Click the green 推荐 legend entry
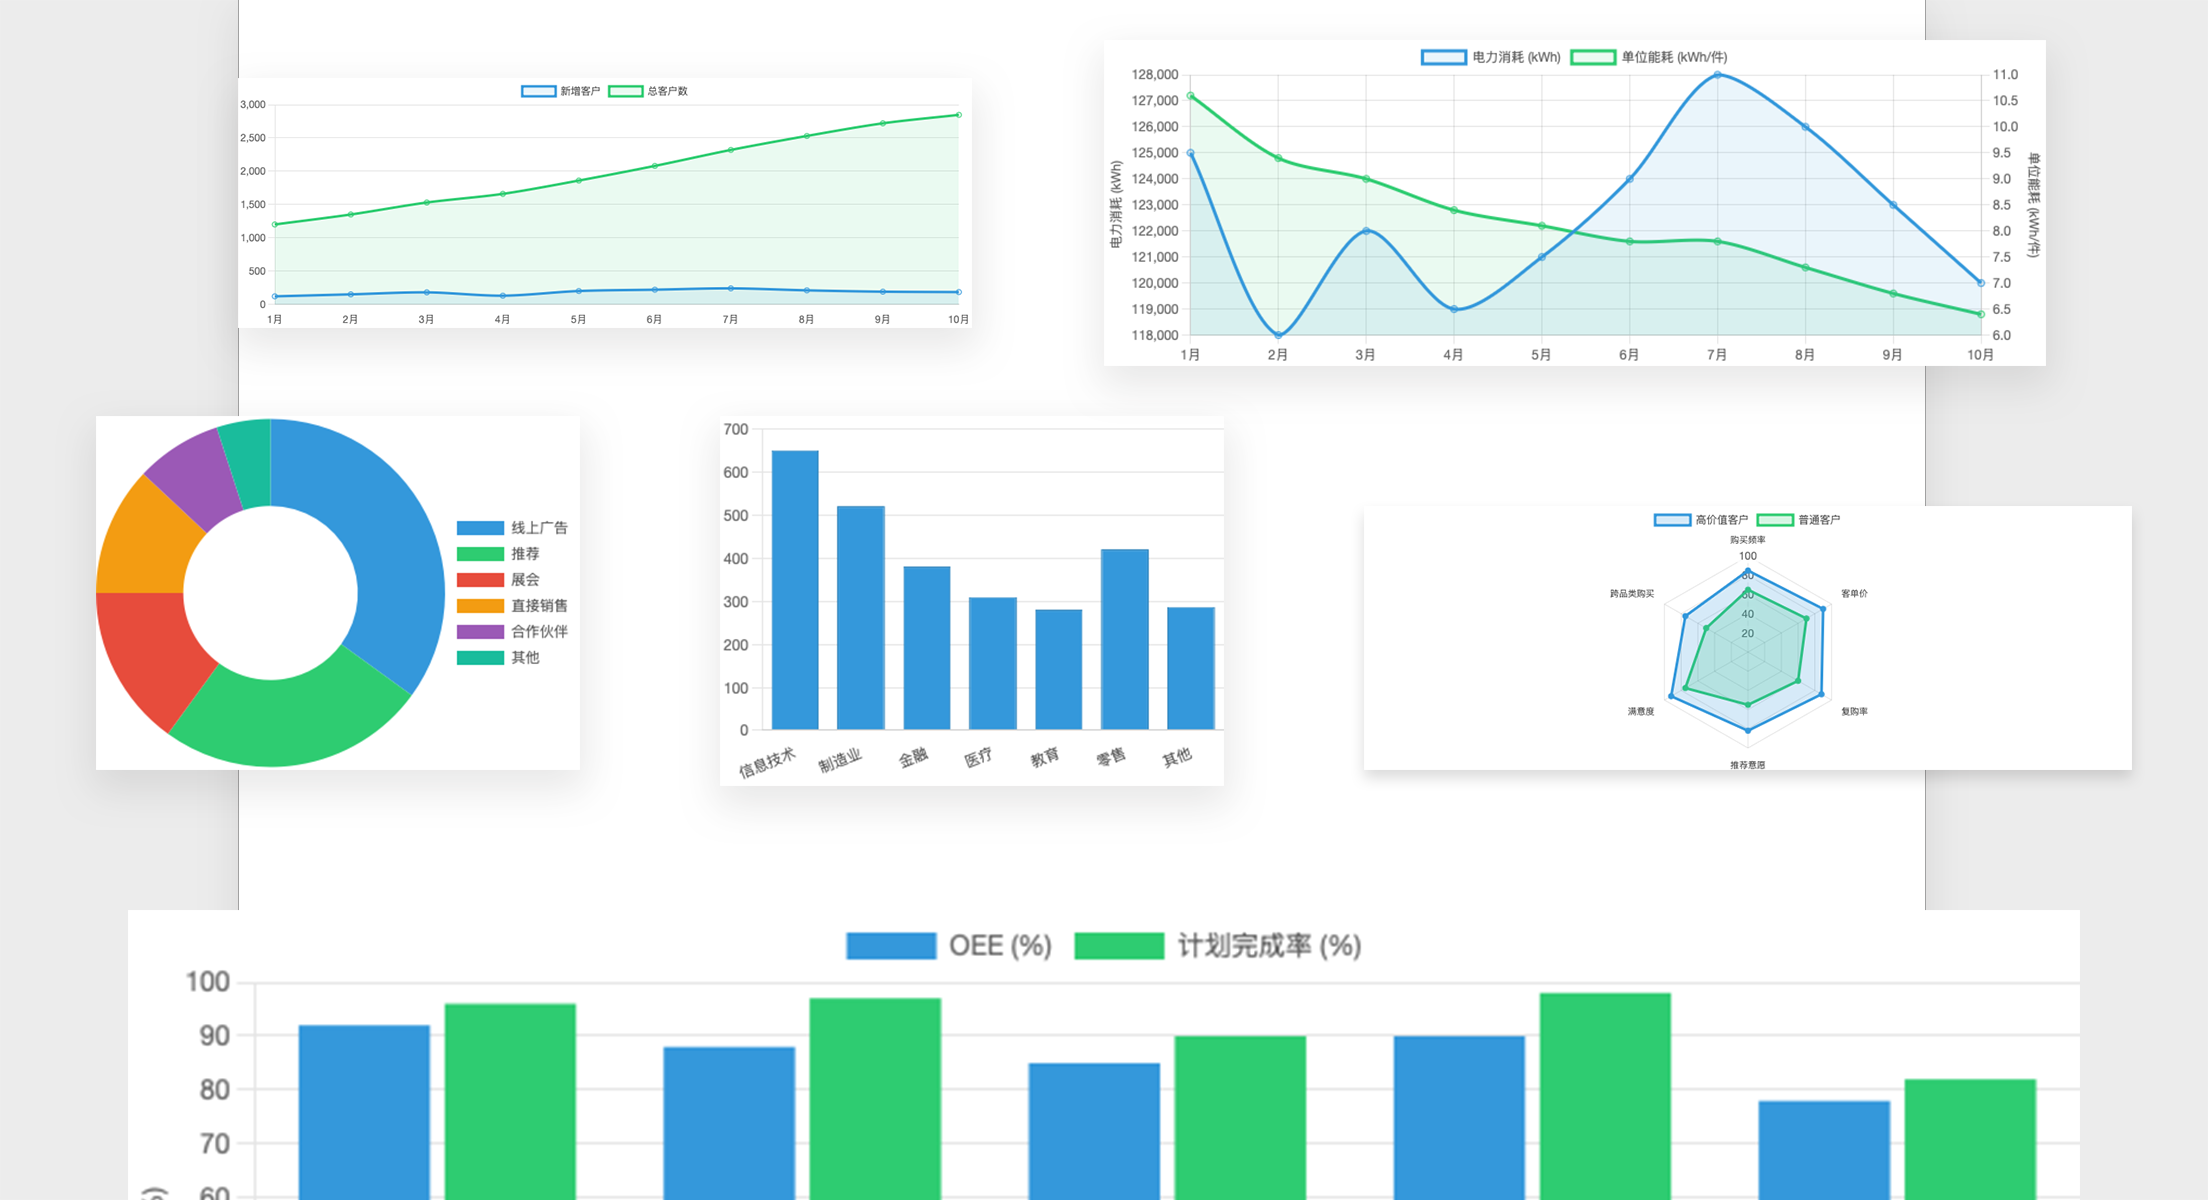 [498, 554]
